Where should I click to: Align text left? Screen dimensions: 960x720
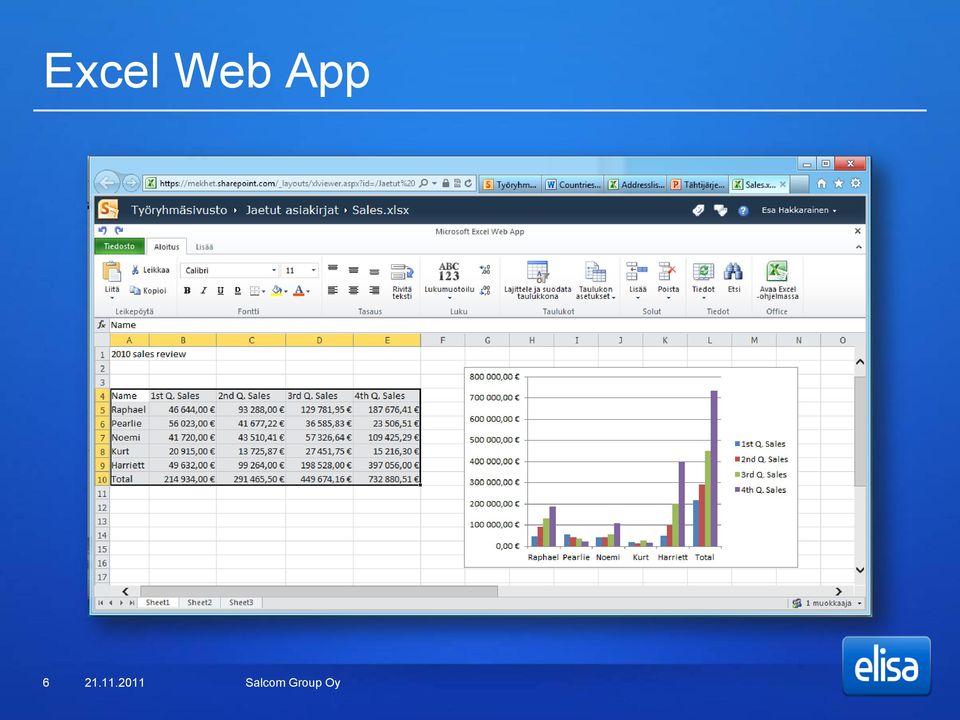click(333, 290)
